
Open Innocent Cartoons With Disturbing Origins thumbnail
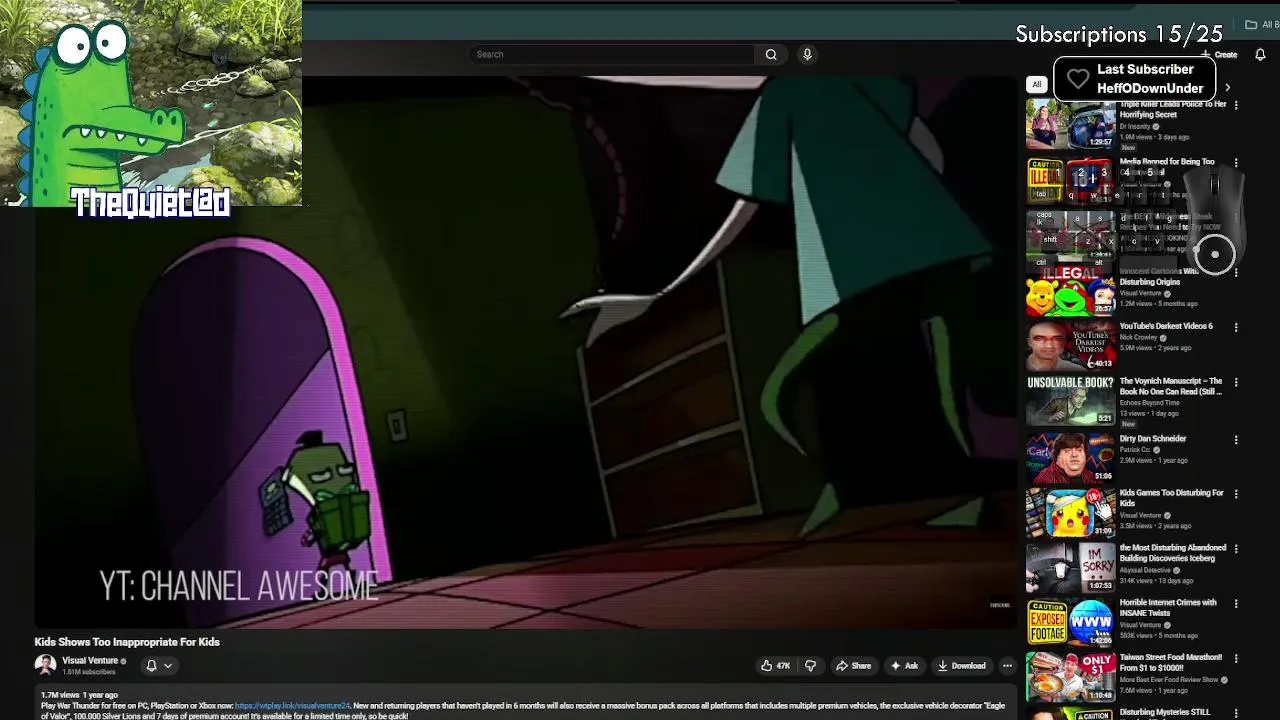tap(1070, 291)
